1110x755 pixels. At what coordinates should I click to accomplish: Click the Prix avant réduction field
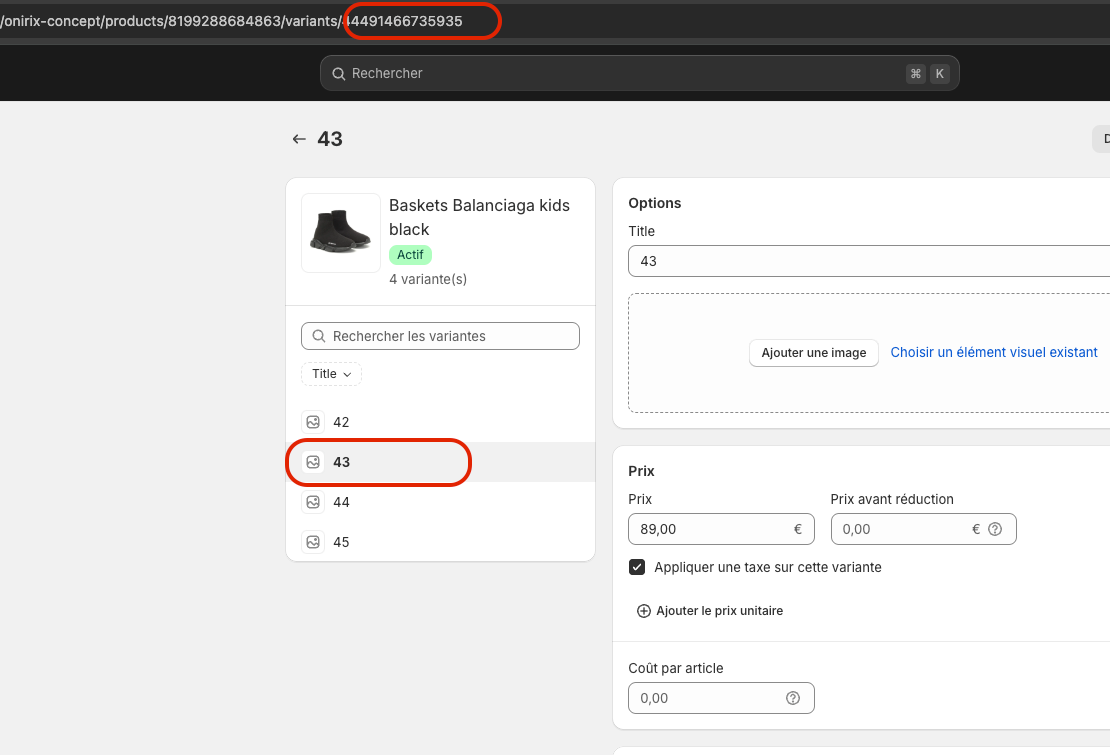[923, 529]
